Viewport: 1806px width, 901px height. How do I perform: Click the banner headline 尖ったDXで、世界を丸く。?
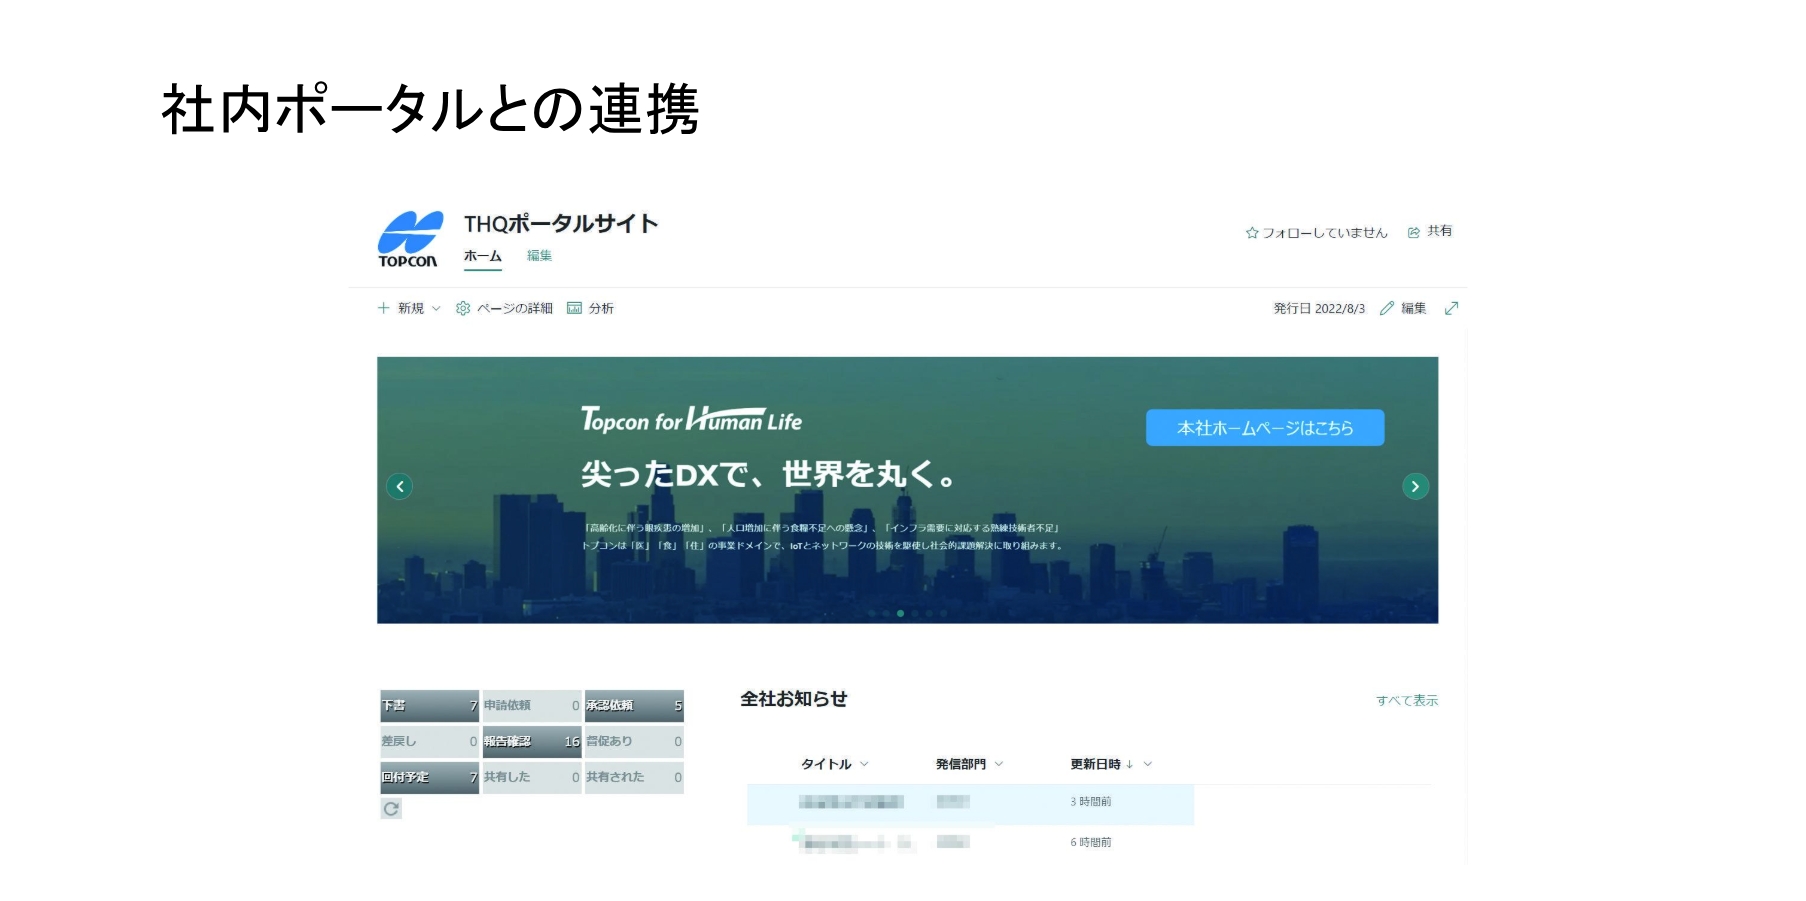(x=768, y=474)
